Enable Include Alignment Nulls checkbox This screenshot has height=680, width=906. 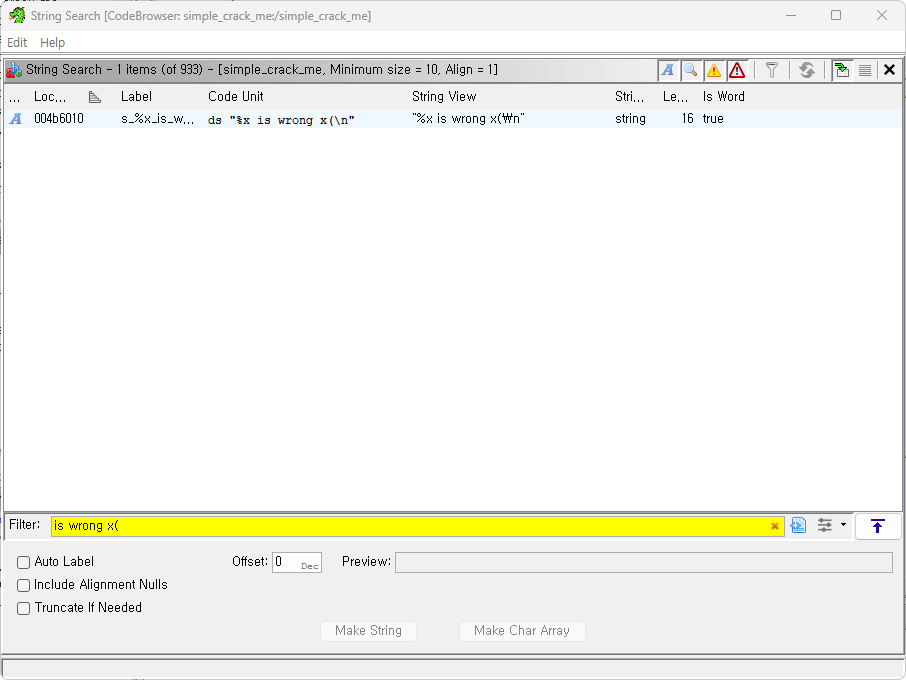[23, 585]
